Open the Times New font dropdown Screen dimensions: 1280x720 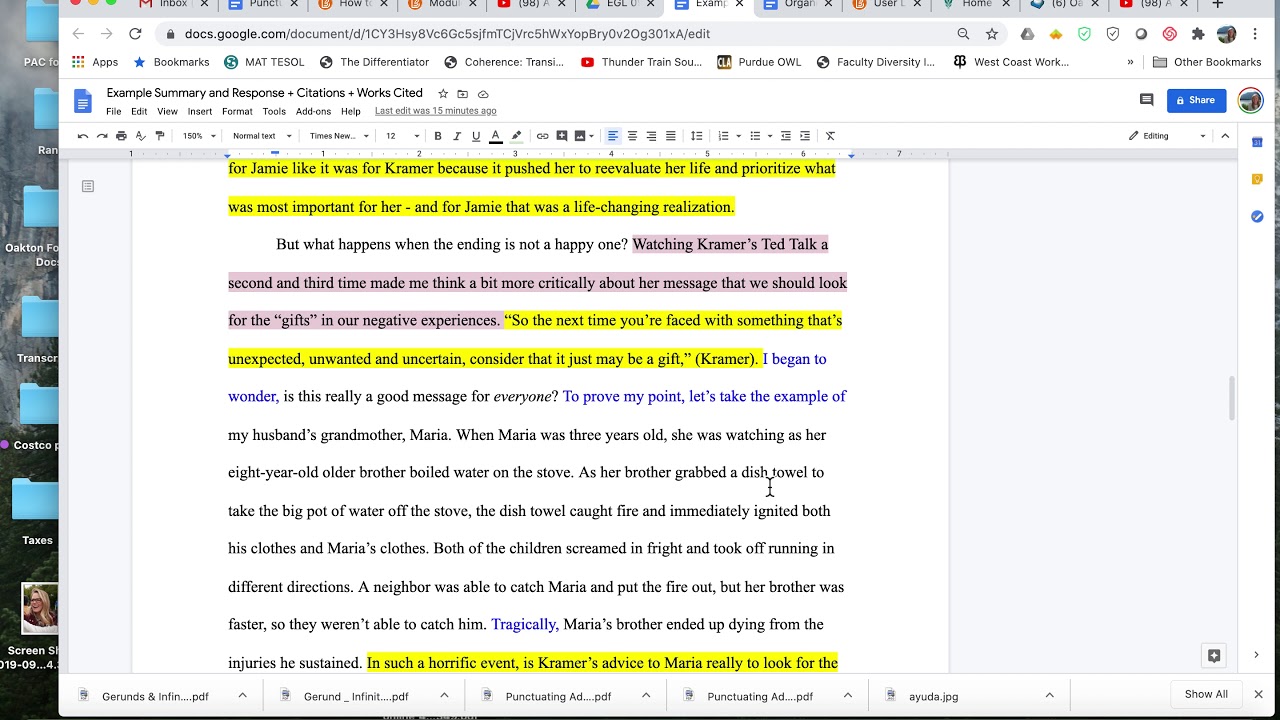(339, 136)
